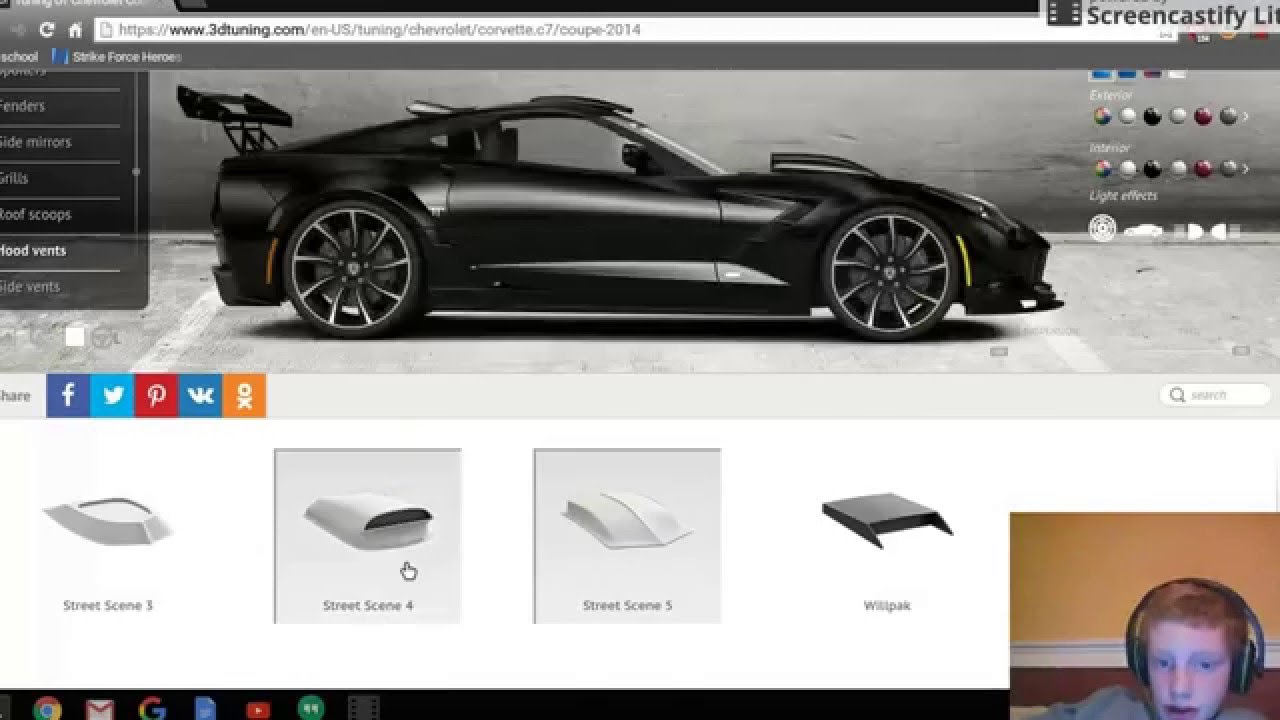Choose red exterior color

(1203, 117)
